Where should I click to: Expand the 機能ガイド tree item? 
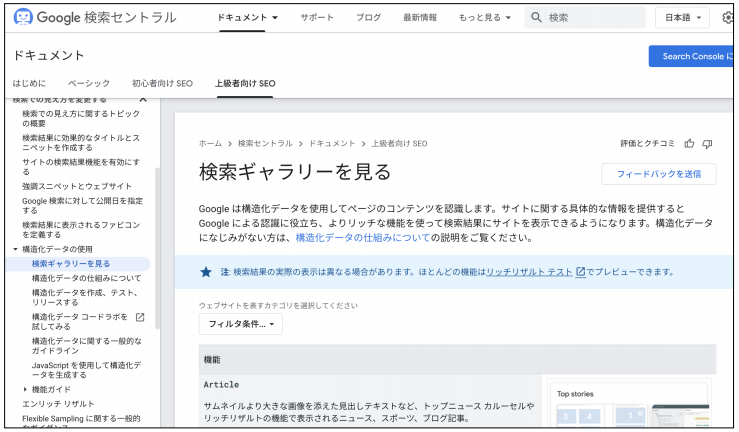point(25,390)
